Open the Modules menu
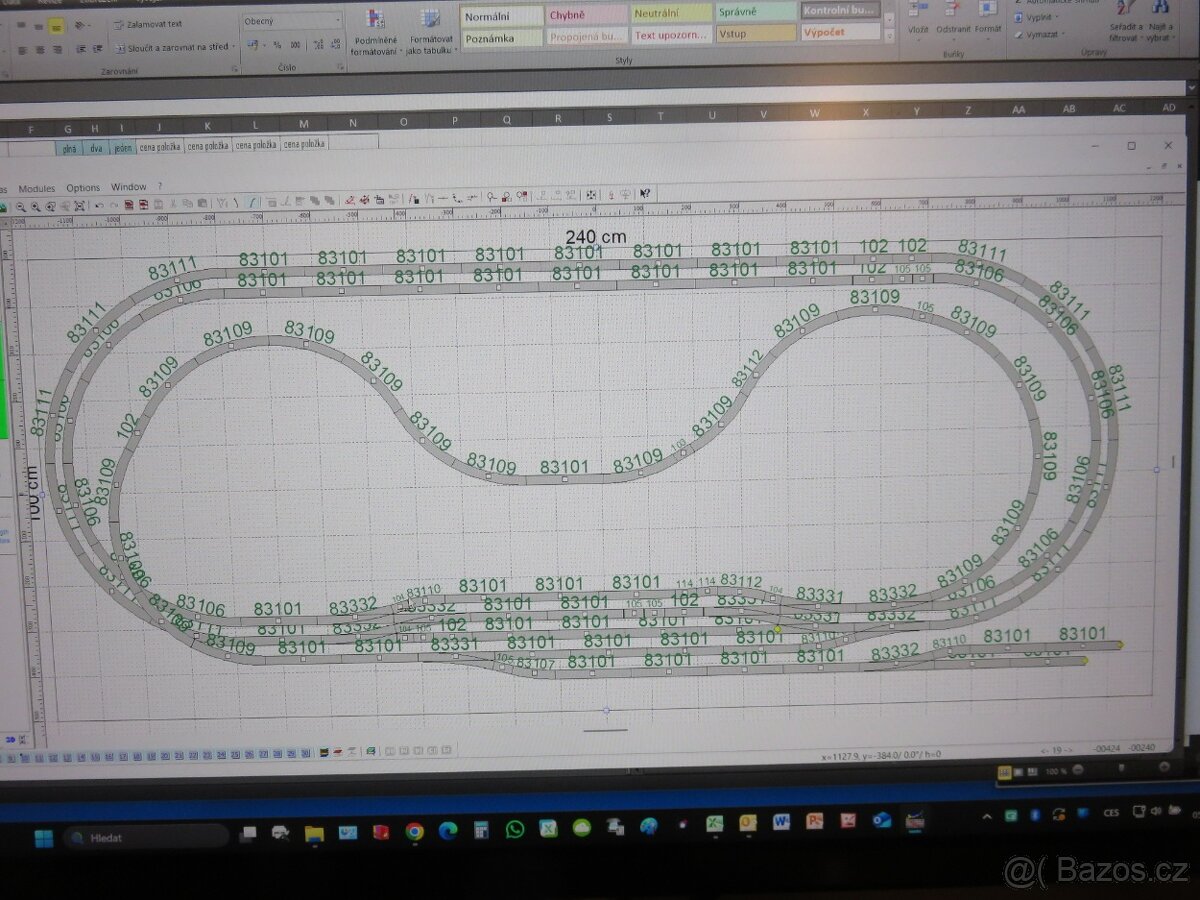The width and height of the screenshot is (1200, 900). [37, 188]
